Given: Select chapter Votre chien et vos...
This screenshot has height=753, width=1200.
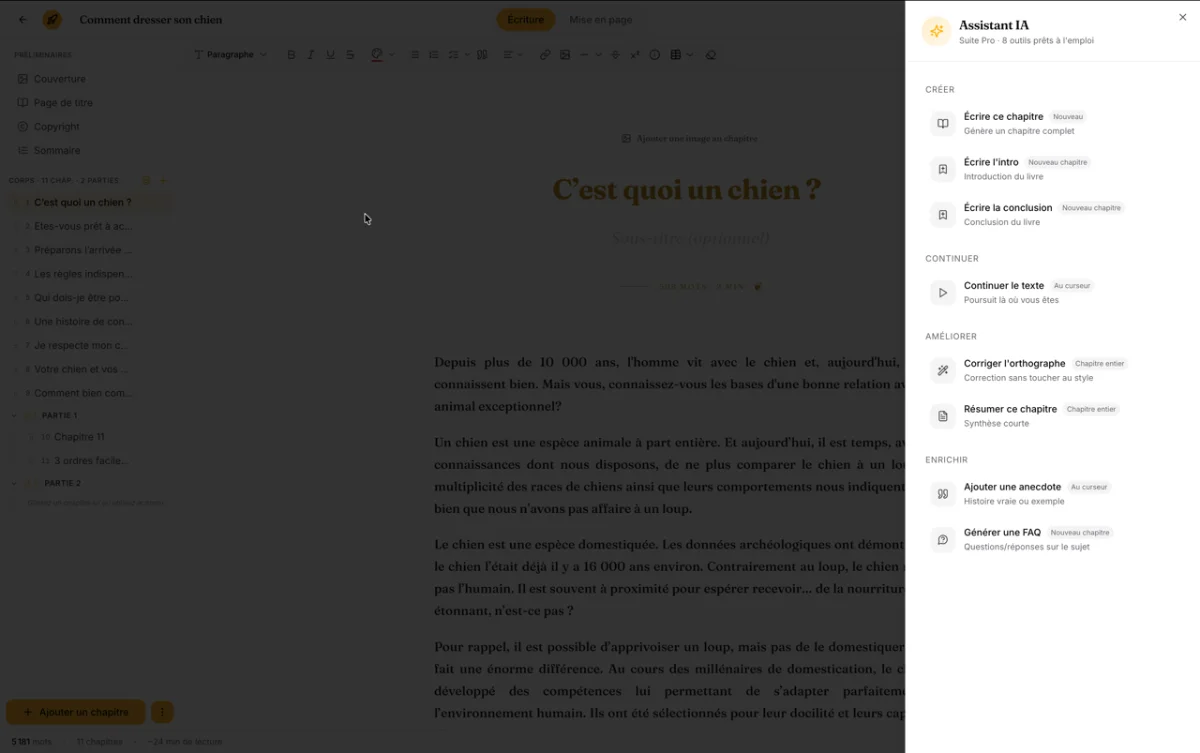Looking at the screenshot, I should click(x=88, y=370).
